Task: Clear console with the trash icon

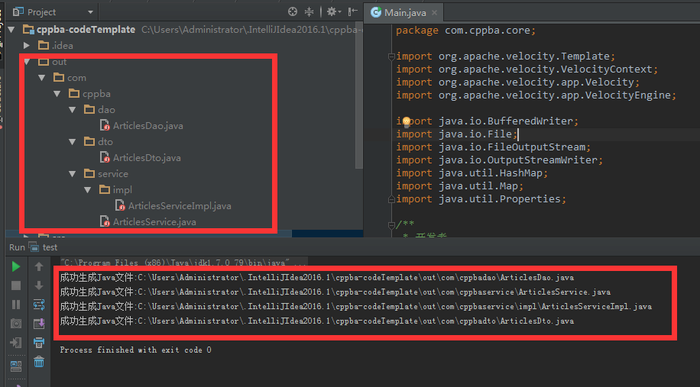Action: pyautogui.click(x=39, y=362)
